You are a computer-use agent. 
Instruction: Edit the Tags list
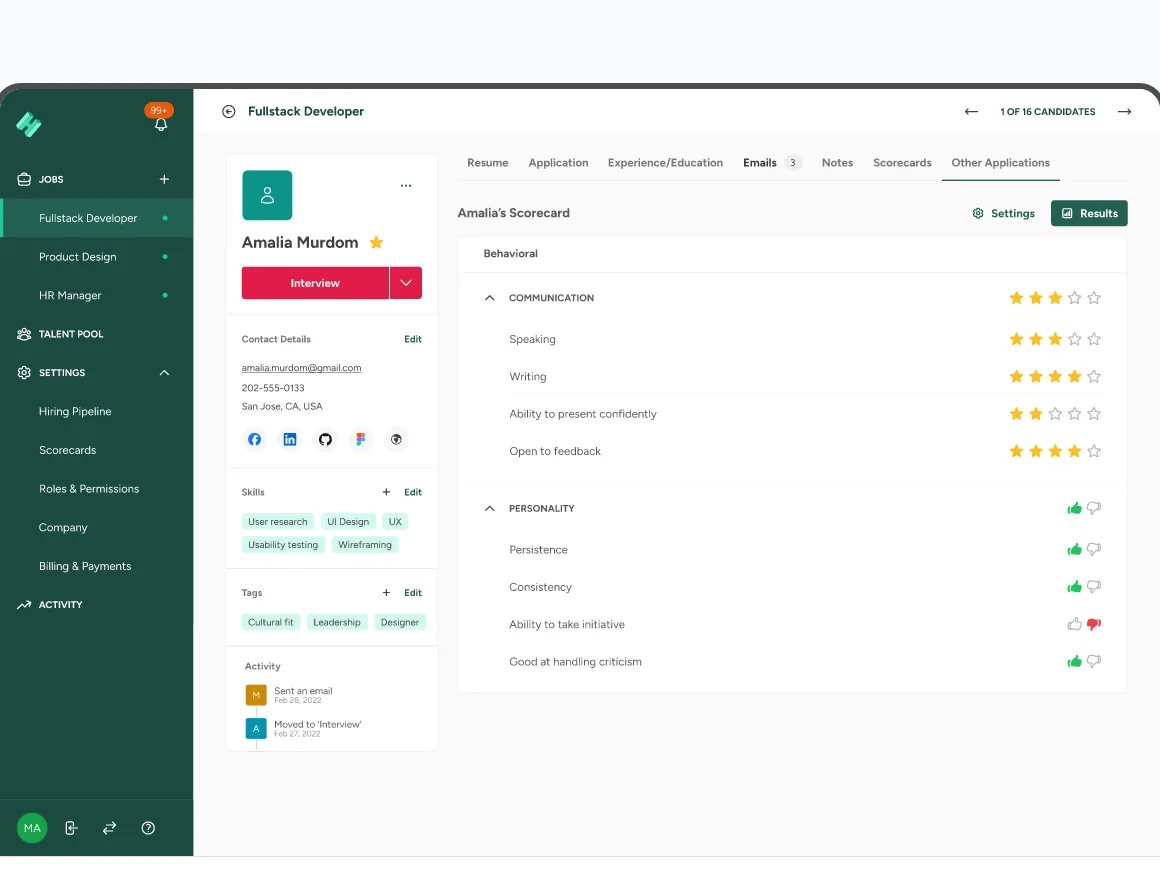tap(413, 593)
